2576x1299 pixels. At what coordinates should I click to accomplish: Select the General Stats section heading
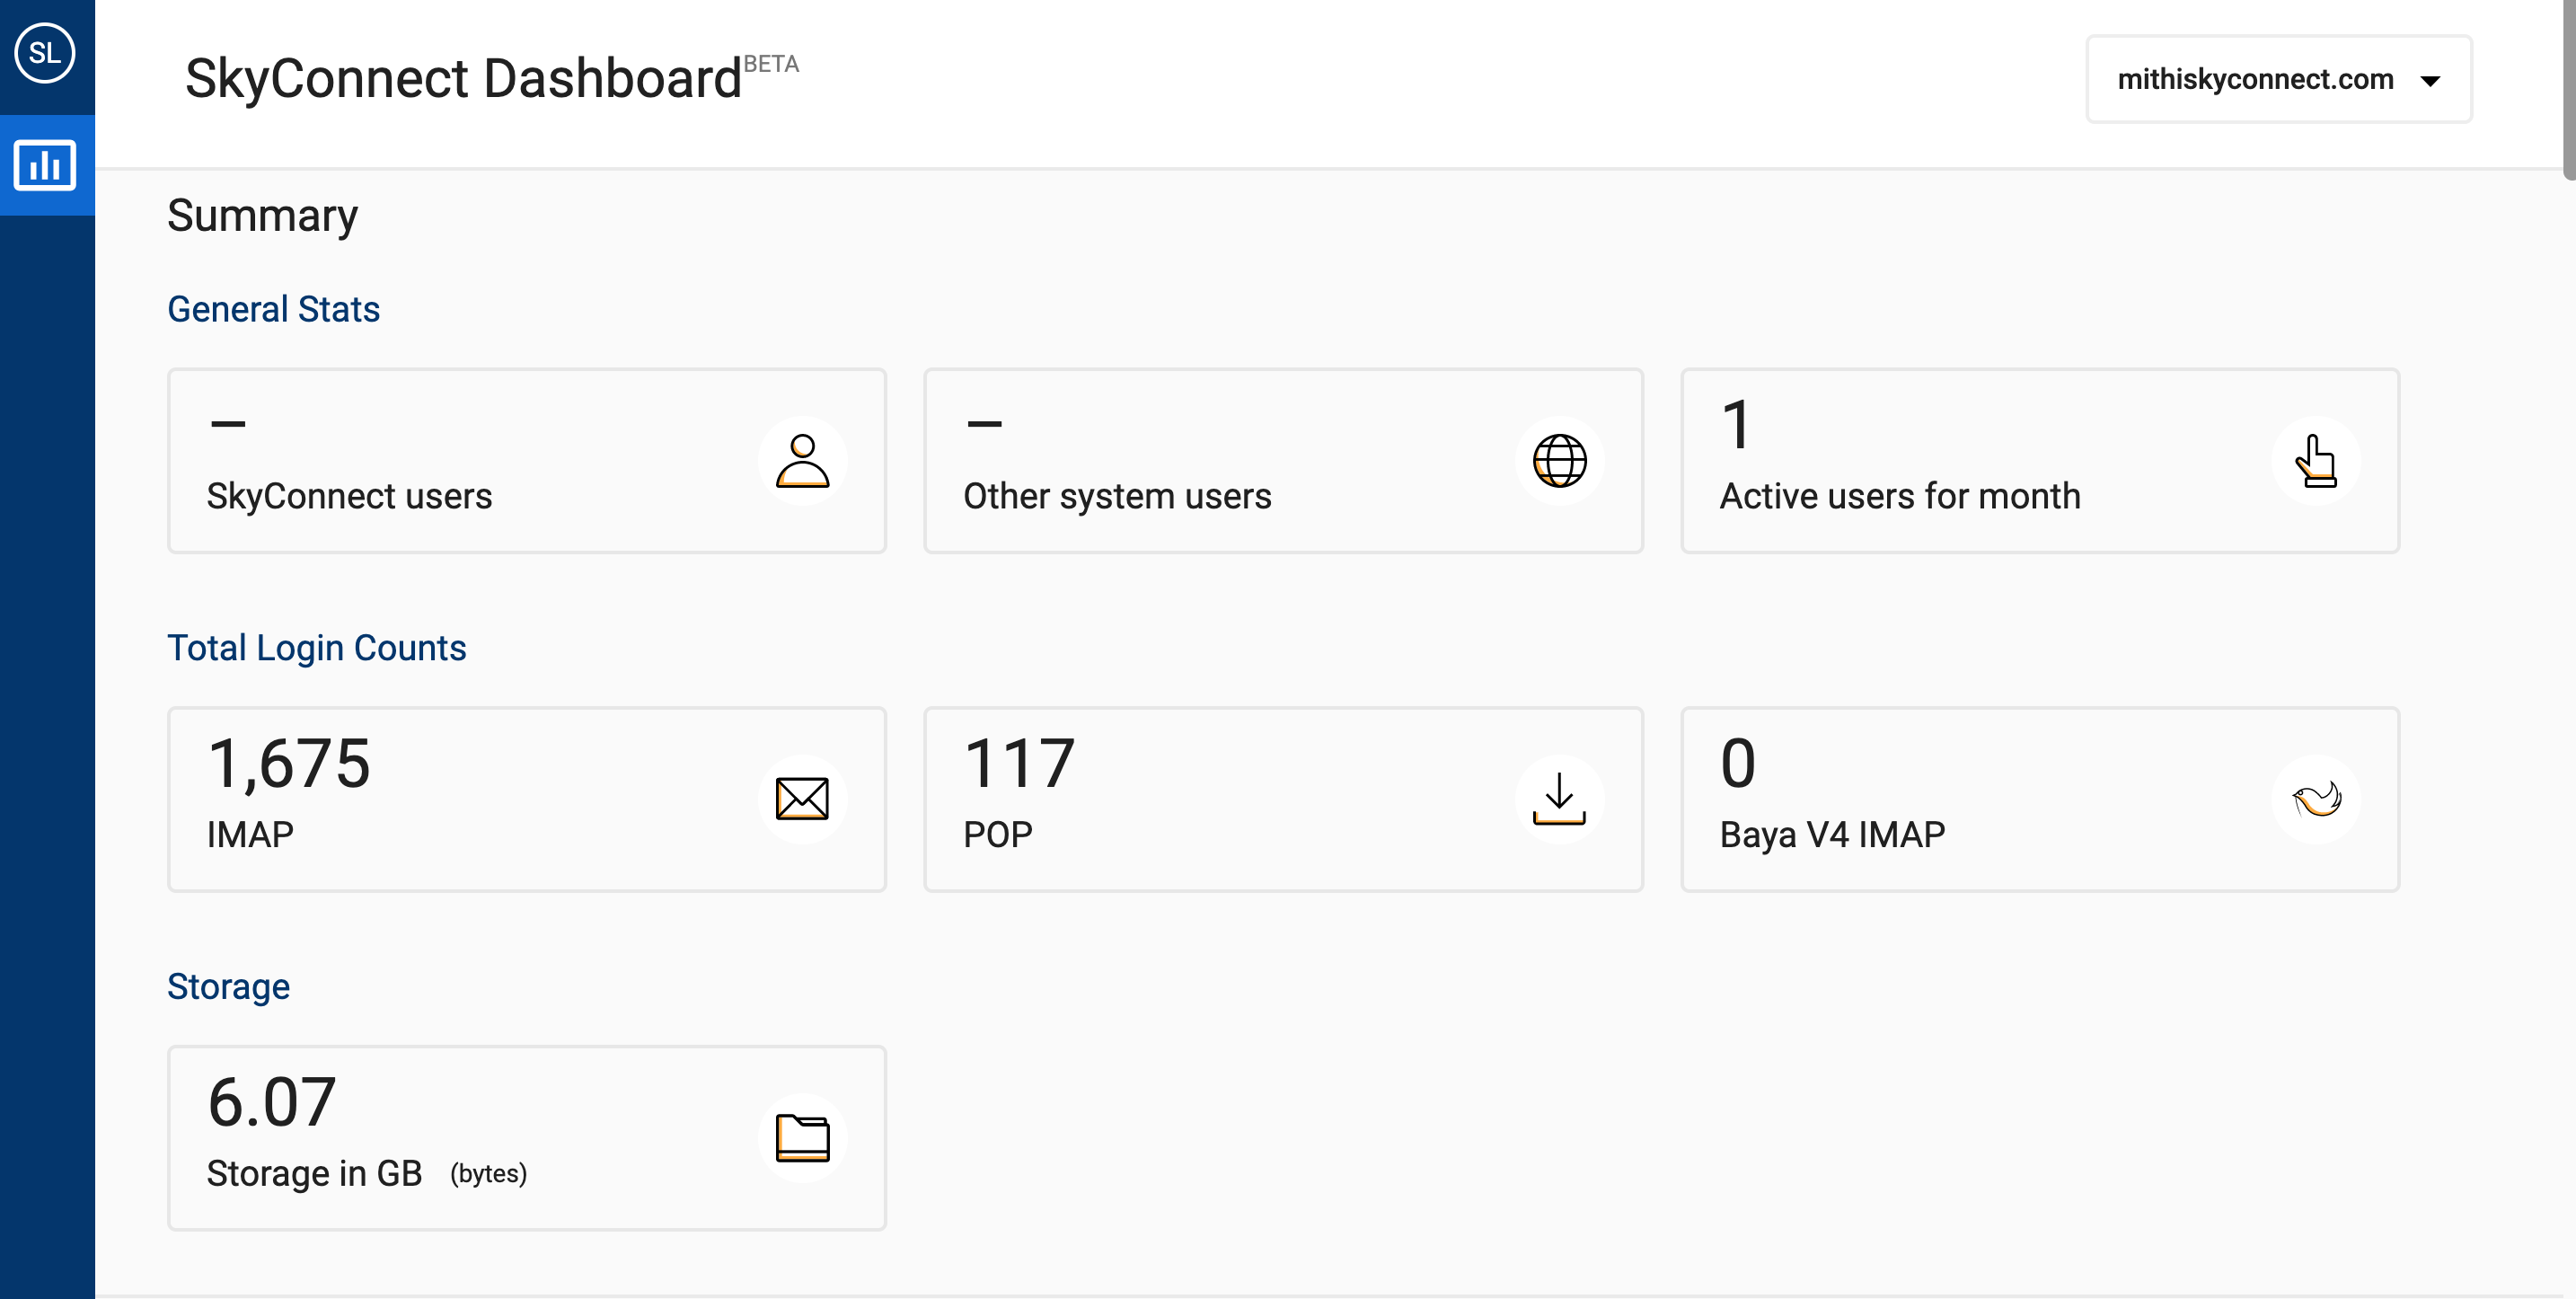[273, 309]
